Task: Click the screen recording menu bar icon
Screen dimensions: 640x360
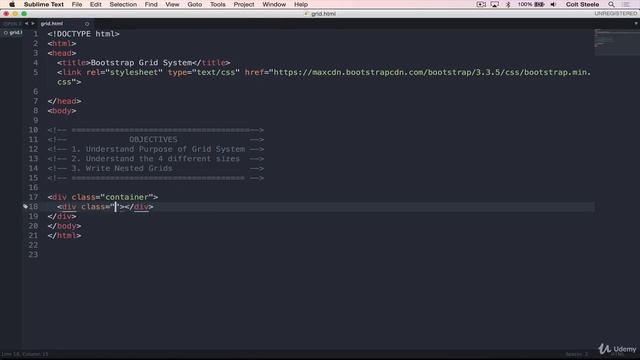Action: tap(481, 4)
